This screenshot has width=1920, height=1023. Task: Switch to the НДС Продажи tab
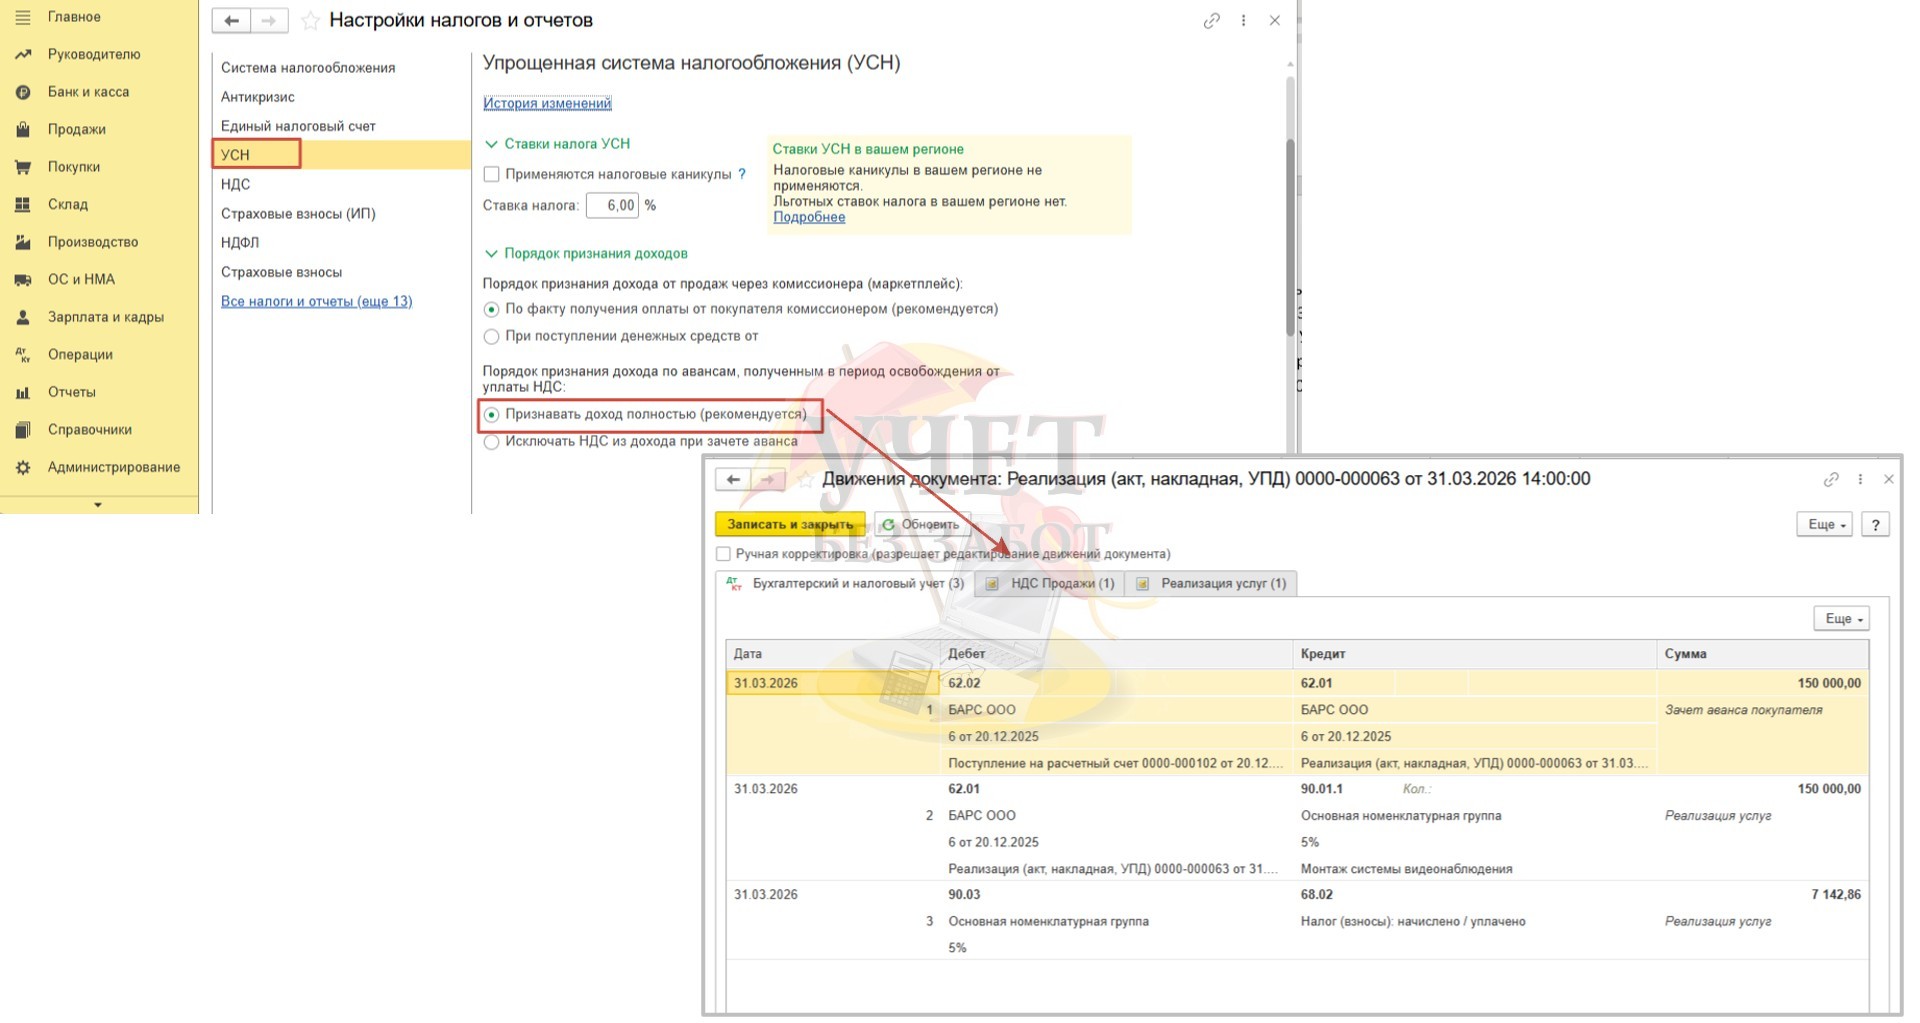coord(1050,584)
